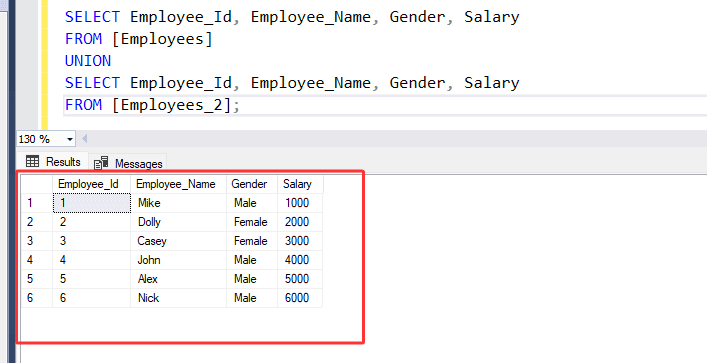Click the horizontal scrollbar left arrow
Viewport: 707px width, 363px height.
84,139
